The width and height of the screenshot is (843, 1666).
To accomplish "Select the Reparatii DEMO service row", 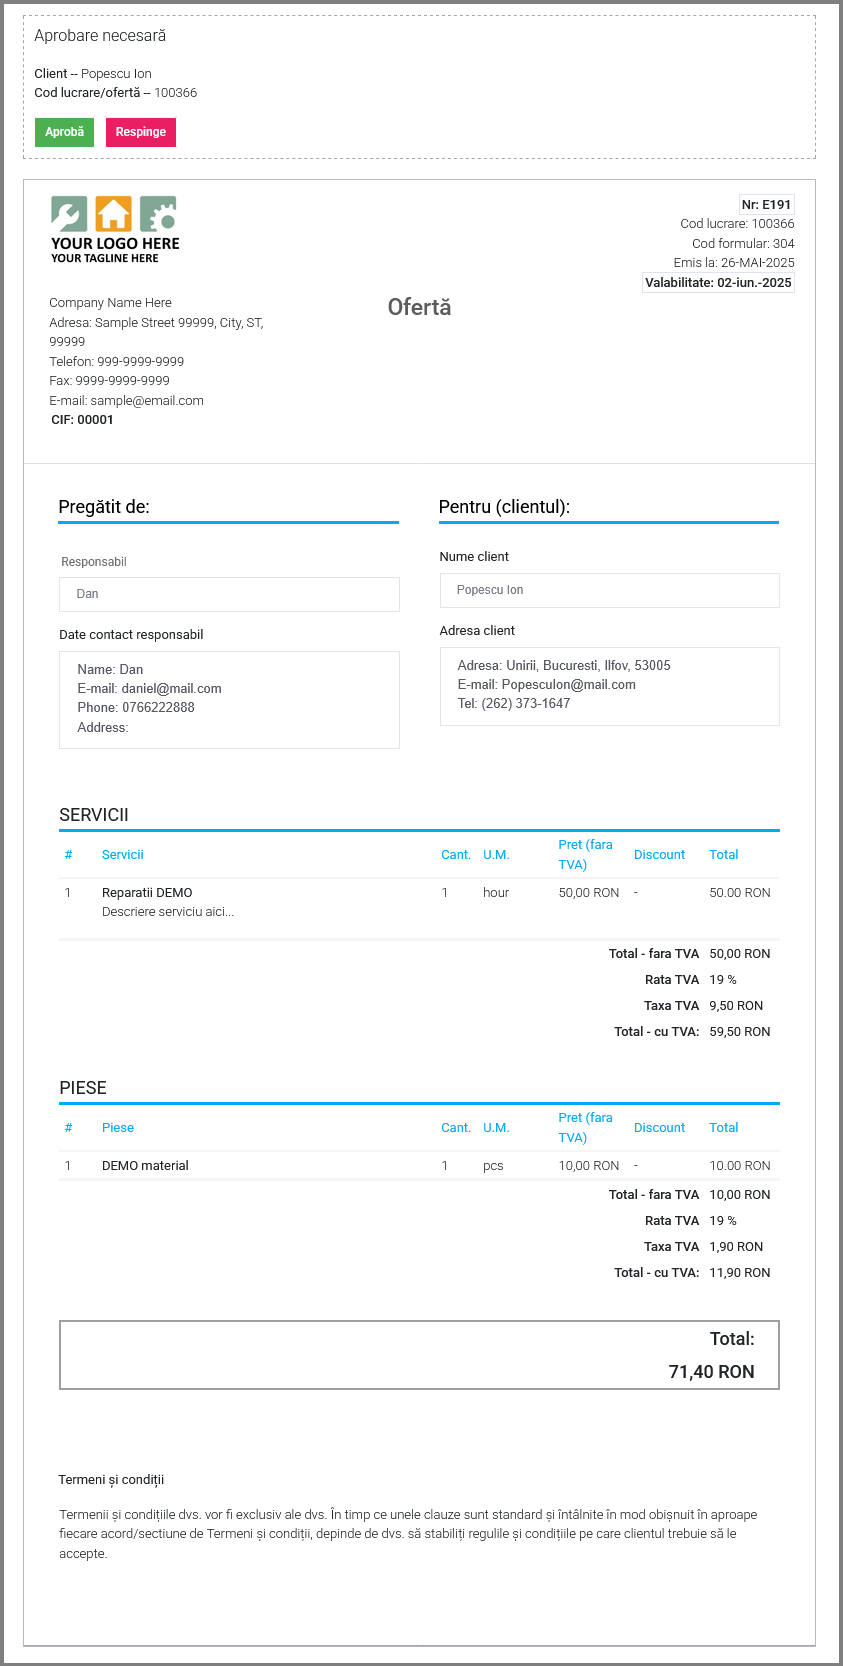I will (147, 893).
